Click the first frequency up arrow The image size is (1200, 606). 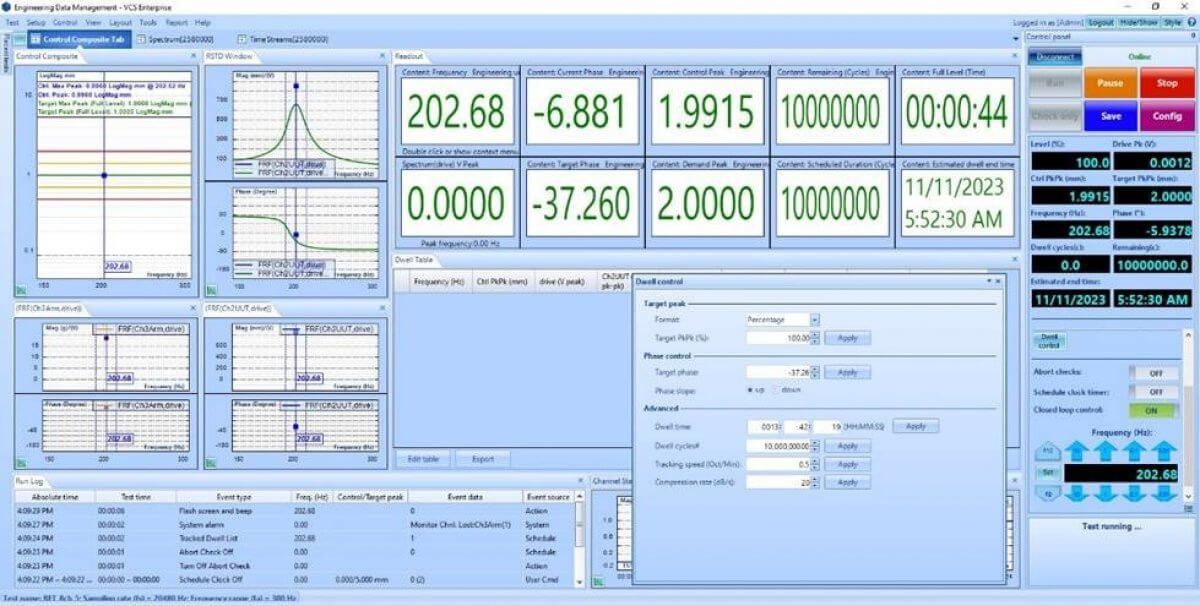(x=1075, y=452)
